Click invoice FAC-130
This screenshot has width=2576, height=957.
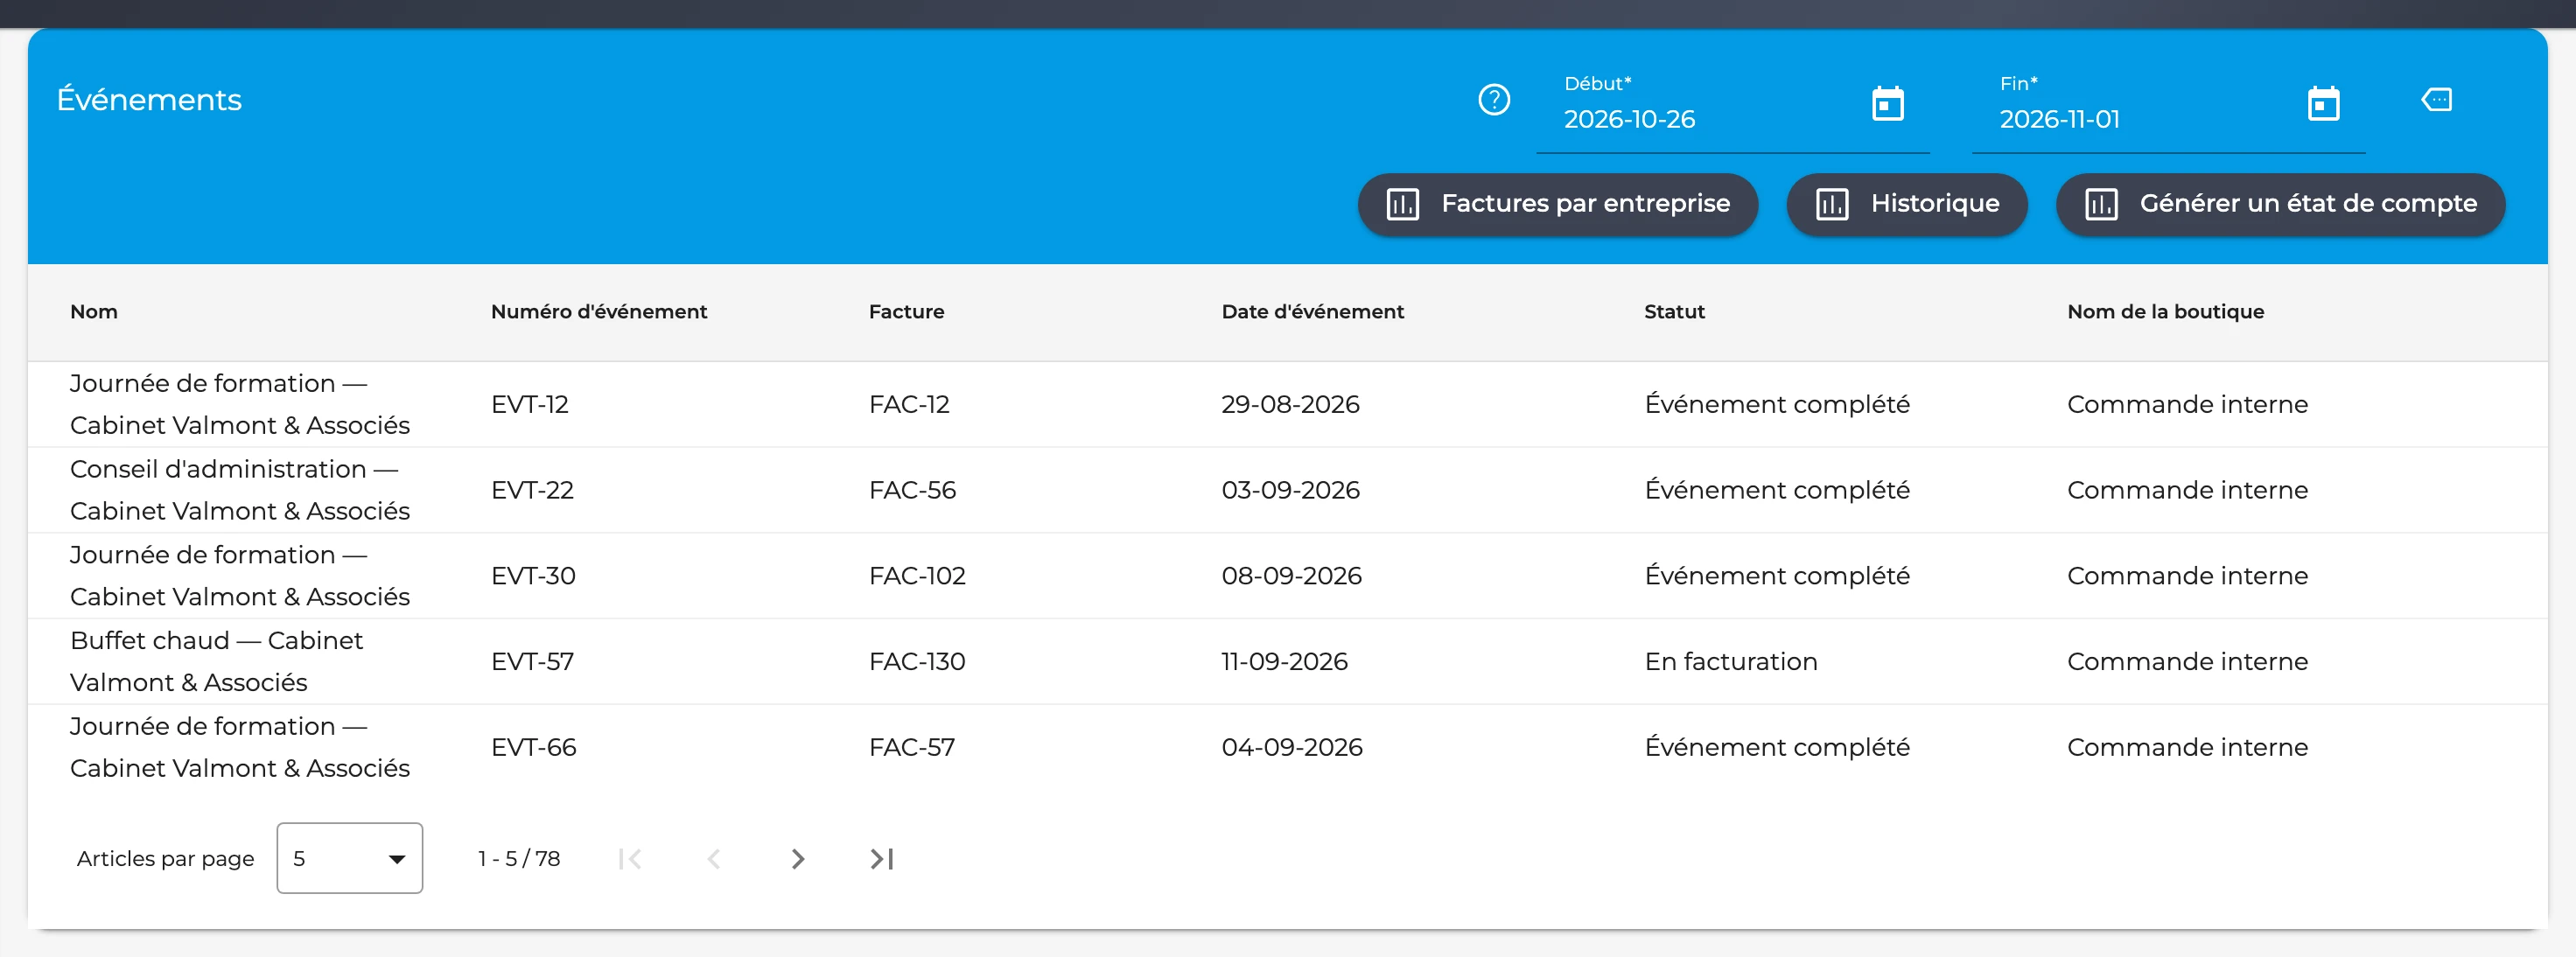point(917,662)
